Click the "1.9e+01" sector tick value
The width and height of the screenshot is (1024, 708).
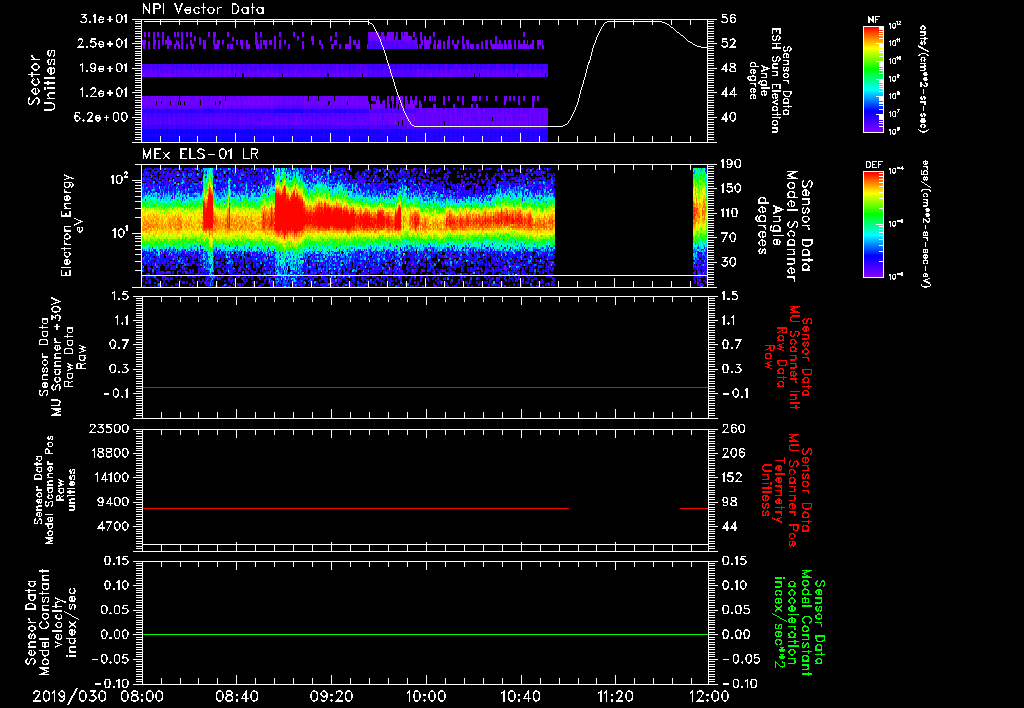[x=104, y=68]
